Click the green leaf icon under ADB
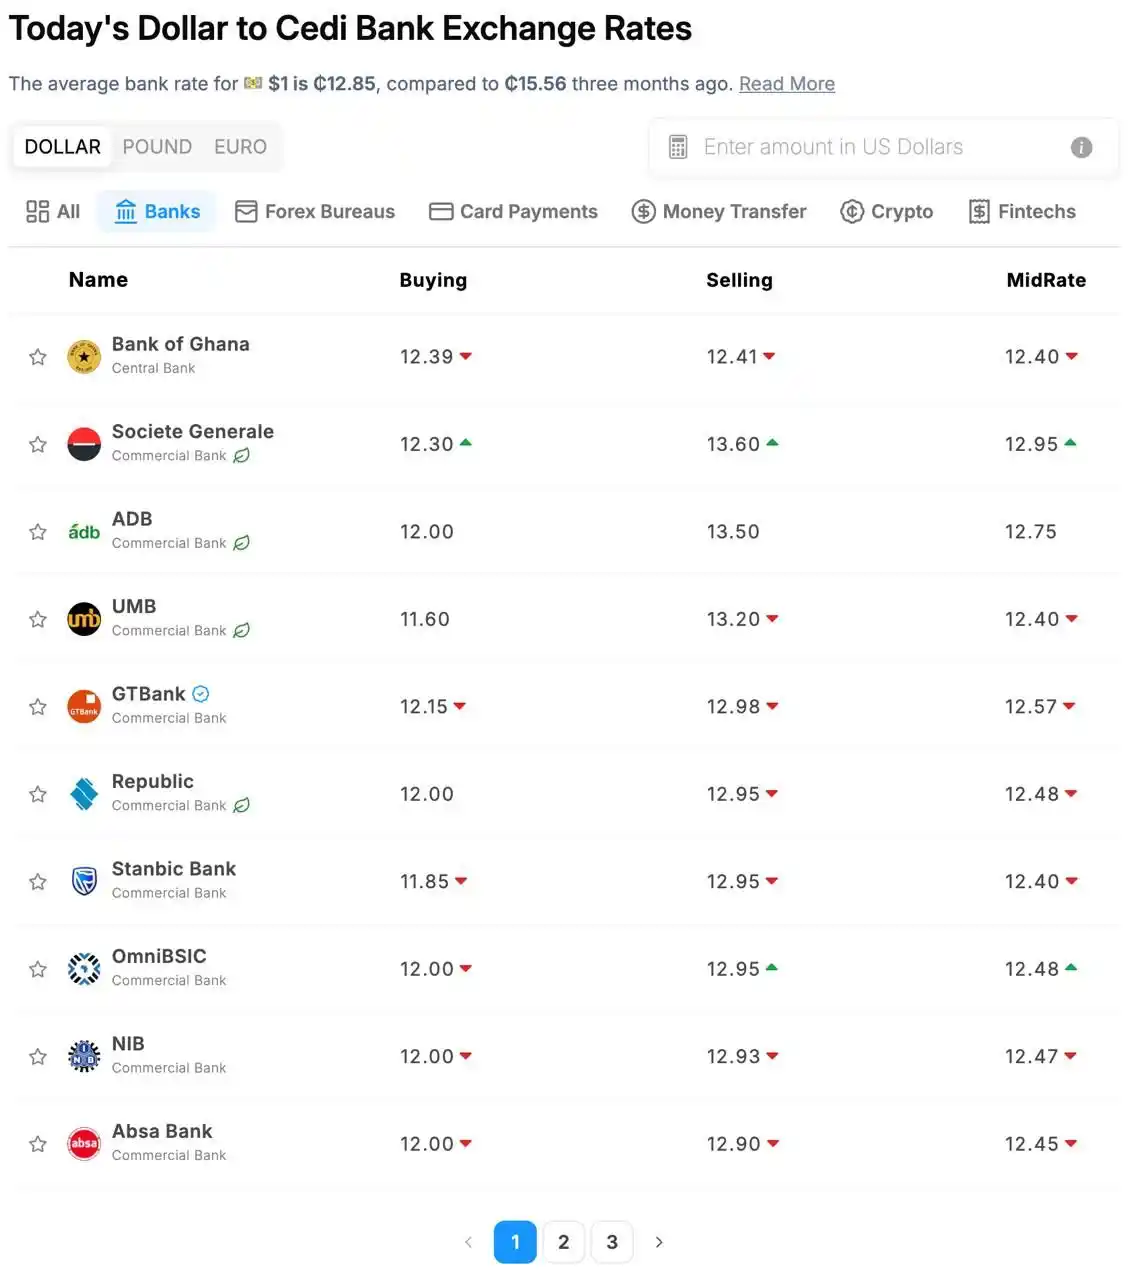This screenshot has width=1129, height=1280. [241, 543]
